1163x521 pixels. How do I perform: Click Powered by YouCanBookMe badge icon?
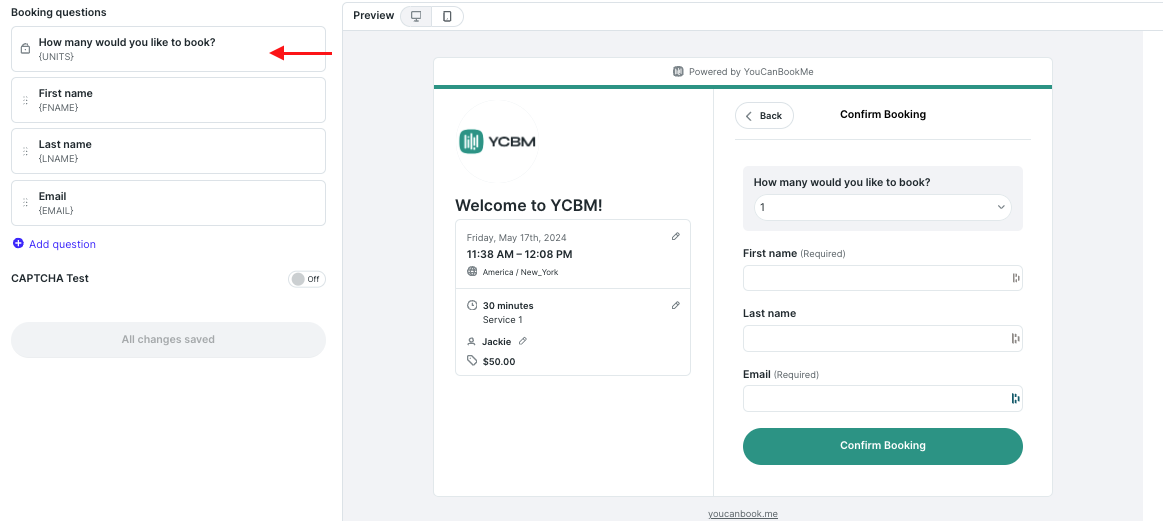tap(678, 72)
